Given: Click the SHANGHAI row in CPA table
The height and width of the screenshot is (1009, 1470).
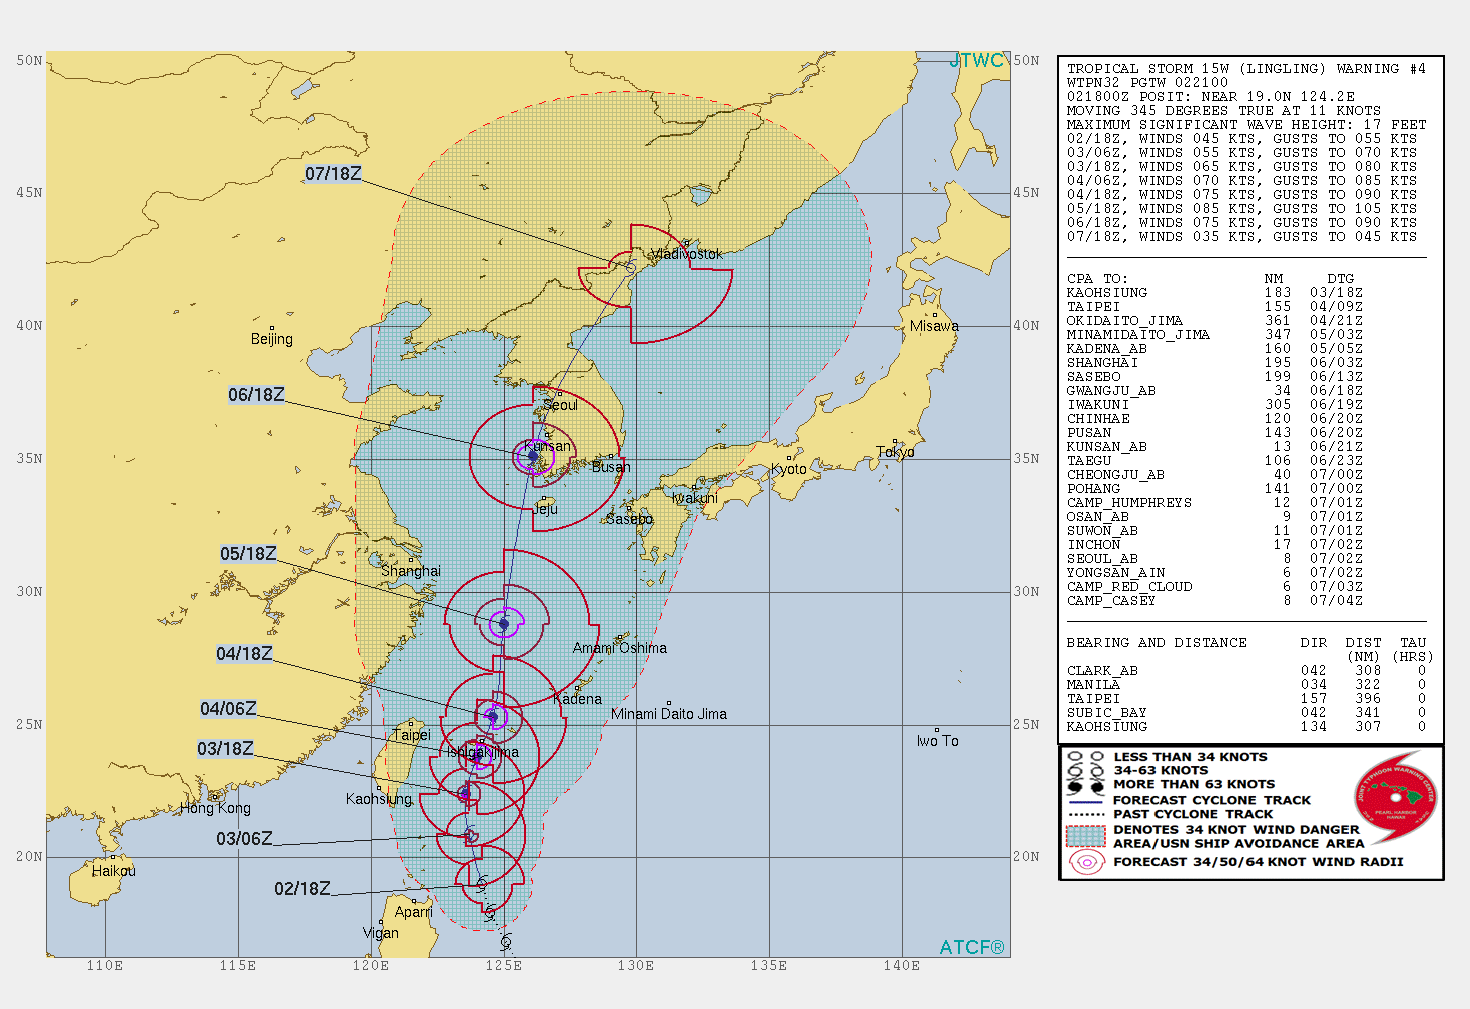Looking at the screenshot, I should [1214, 363].
